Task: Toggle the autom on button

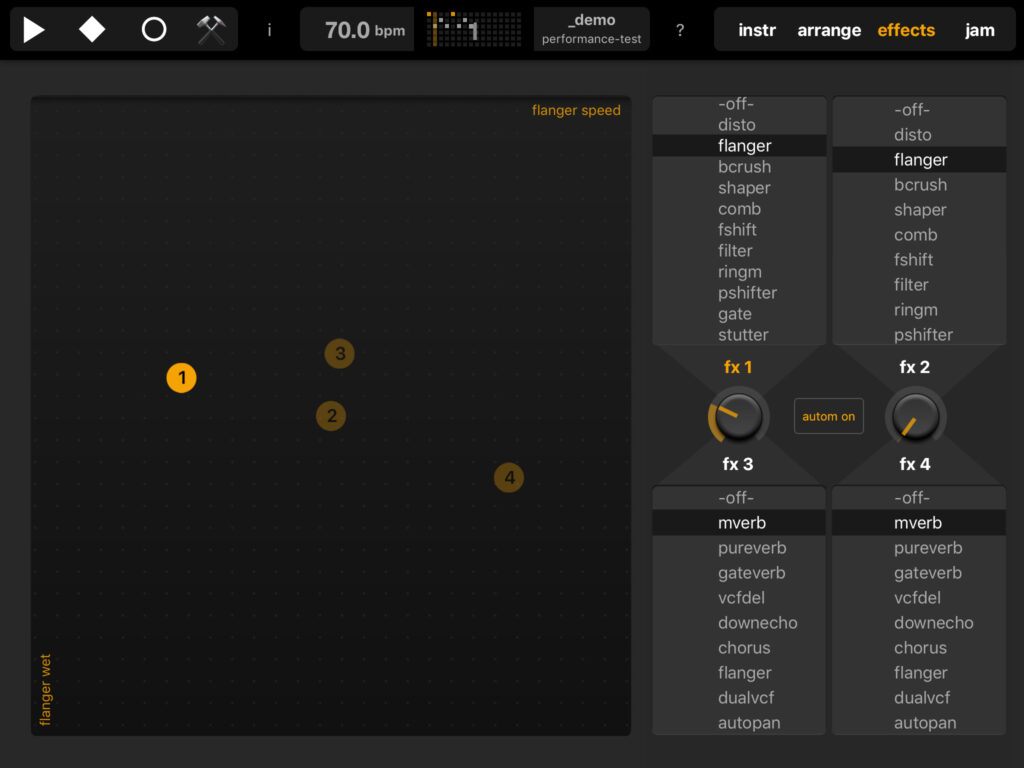Action: pyautogui.click(x=828, y=416)
